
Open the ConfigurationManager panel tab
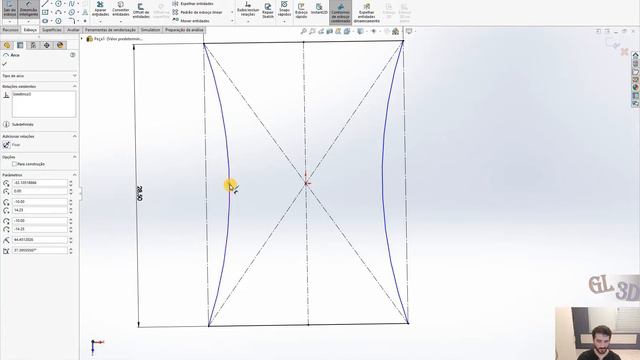(x=33, y=45)
